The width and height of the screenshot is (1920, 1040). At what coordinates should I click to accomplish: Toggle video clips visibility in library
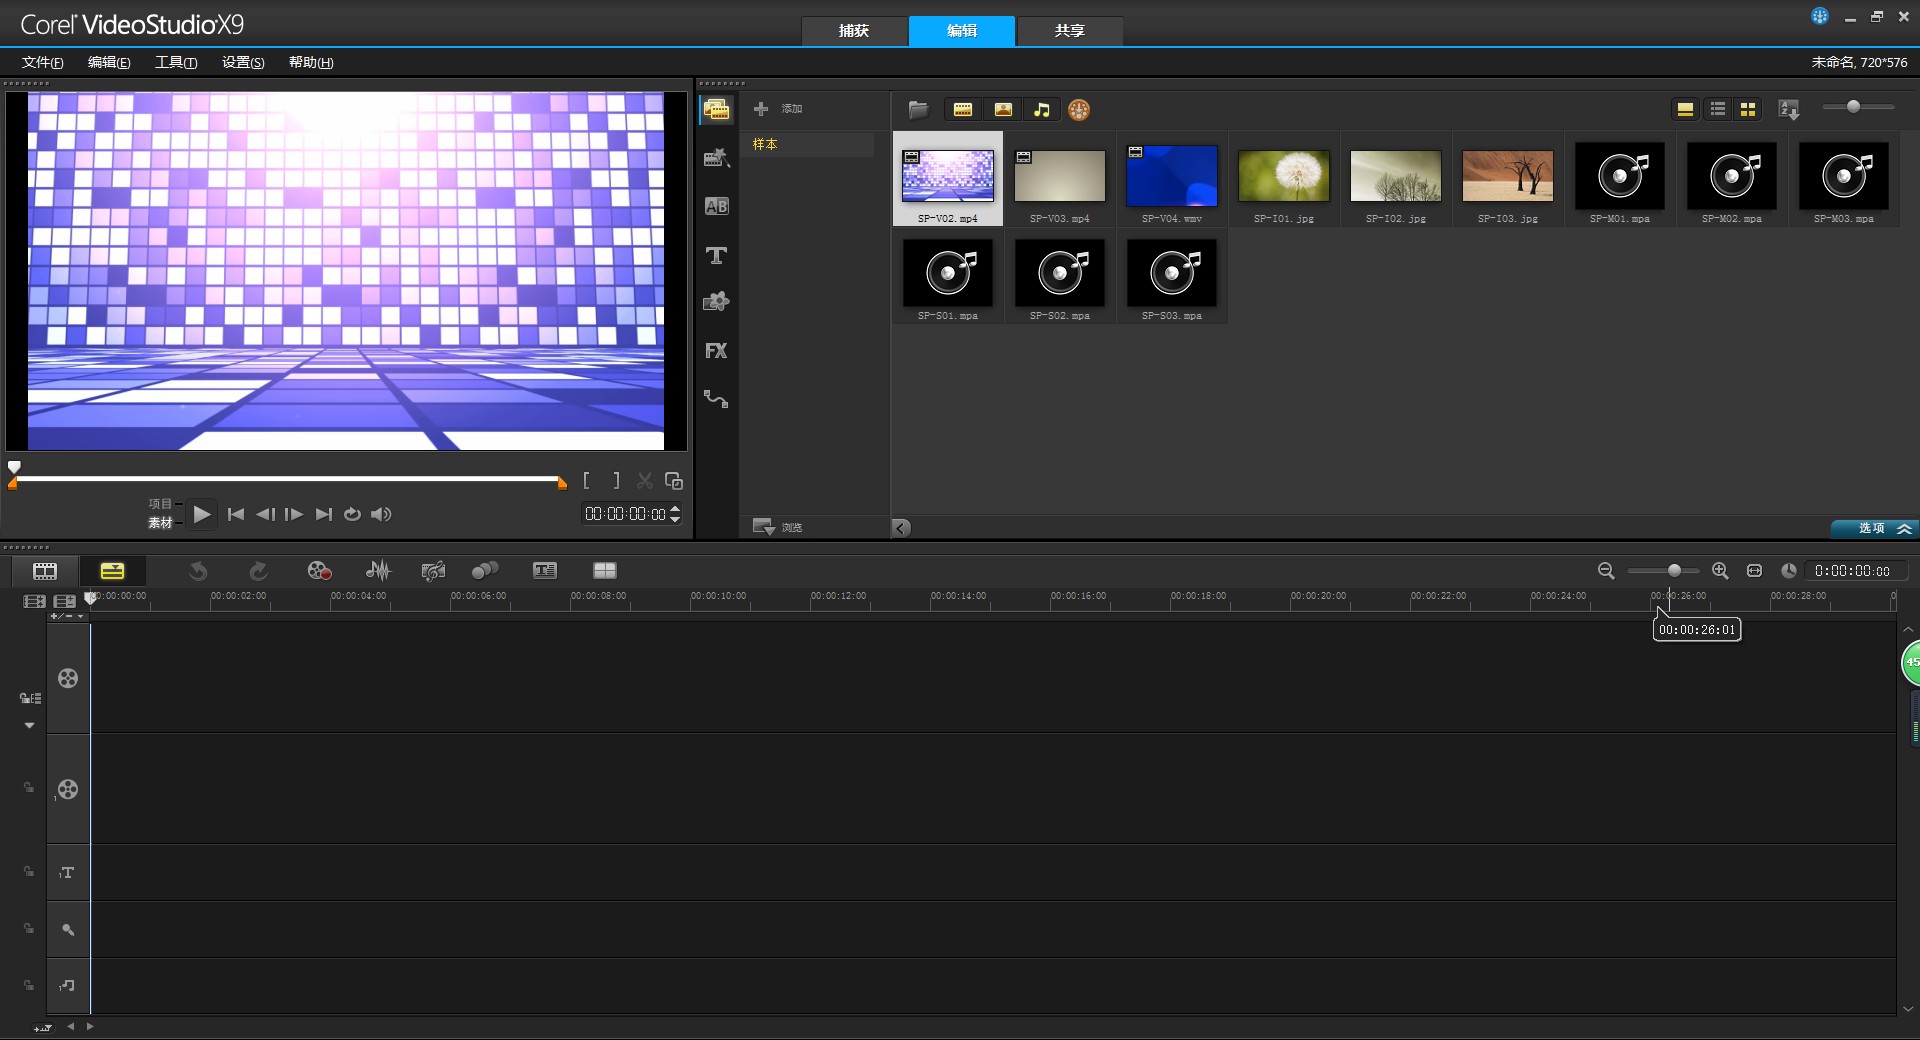pos(963,110)
